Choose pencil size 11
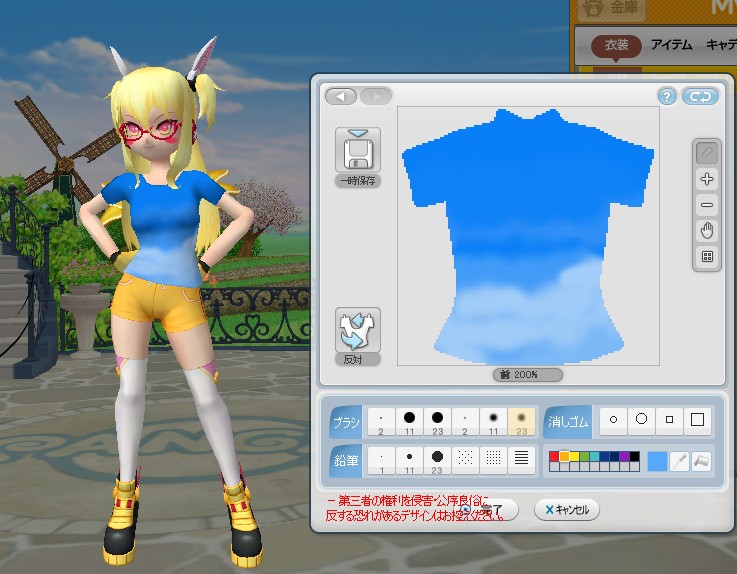The width and height of the screenshot is (737, 574). pyautogui.click(x=409, y=460)
